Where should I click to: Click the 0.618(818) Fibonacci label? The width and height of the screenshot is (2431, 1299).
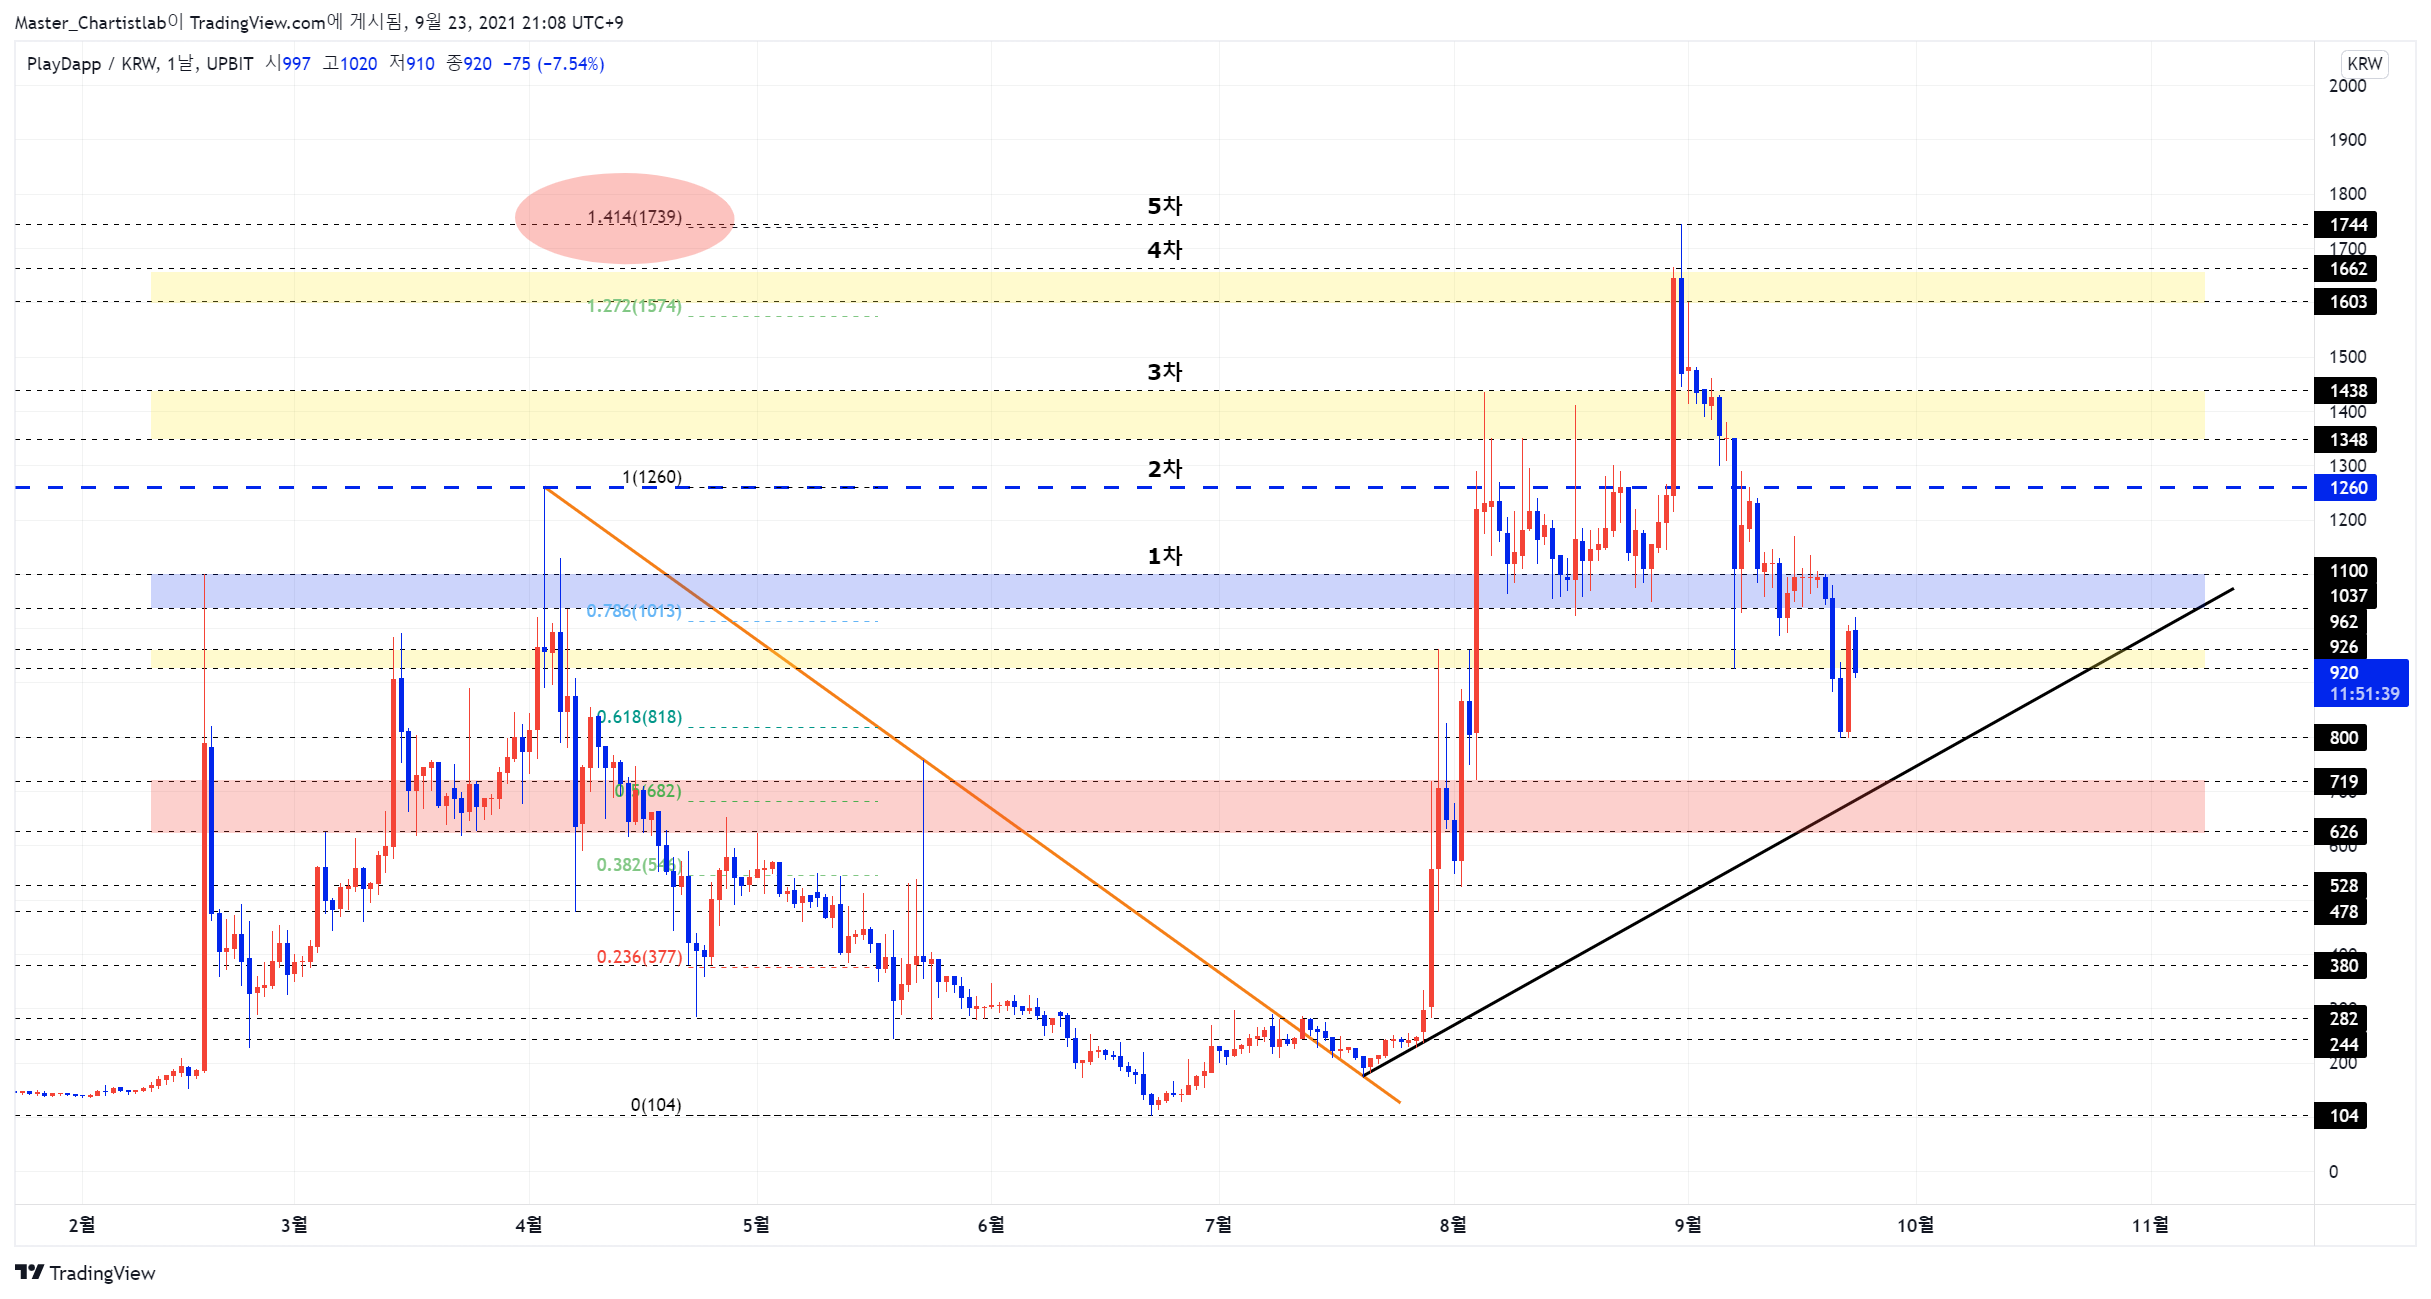pos(640,717)
